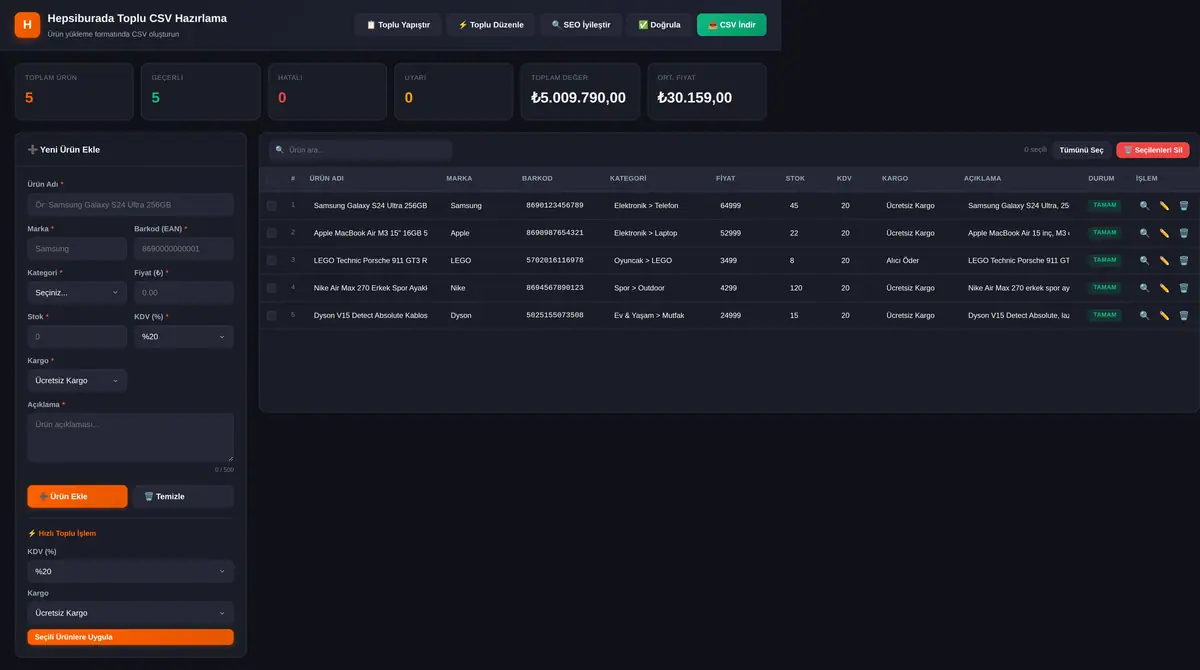Check the LEGO Technic Porsche row checkbox

coord(271,260)
